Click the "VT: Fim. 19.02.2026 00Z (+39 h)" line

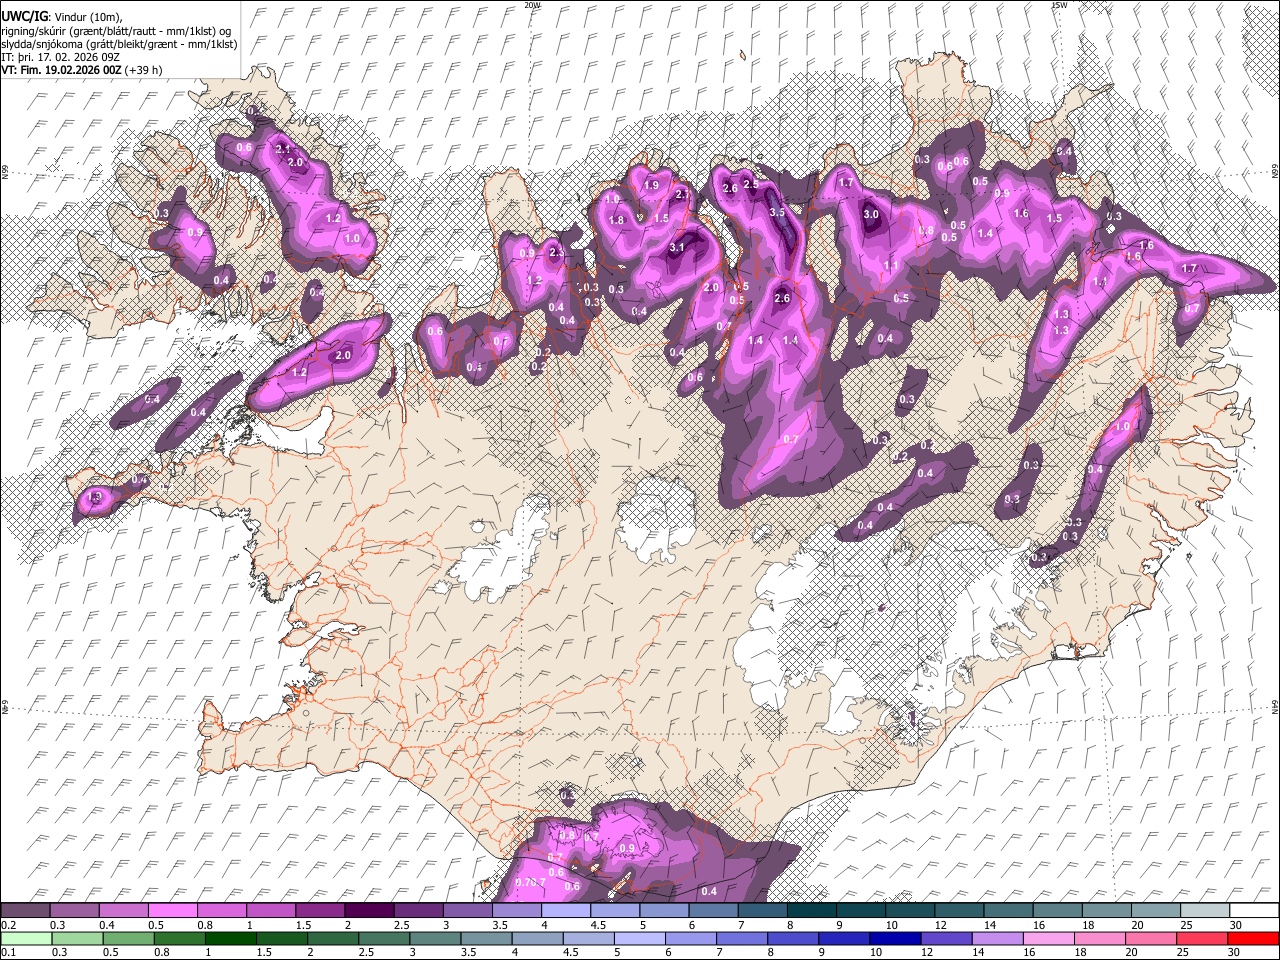click(82, 70)
